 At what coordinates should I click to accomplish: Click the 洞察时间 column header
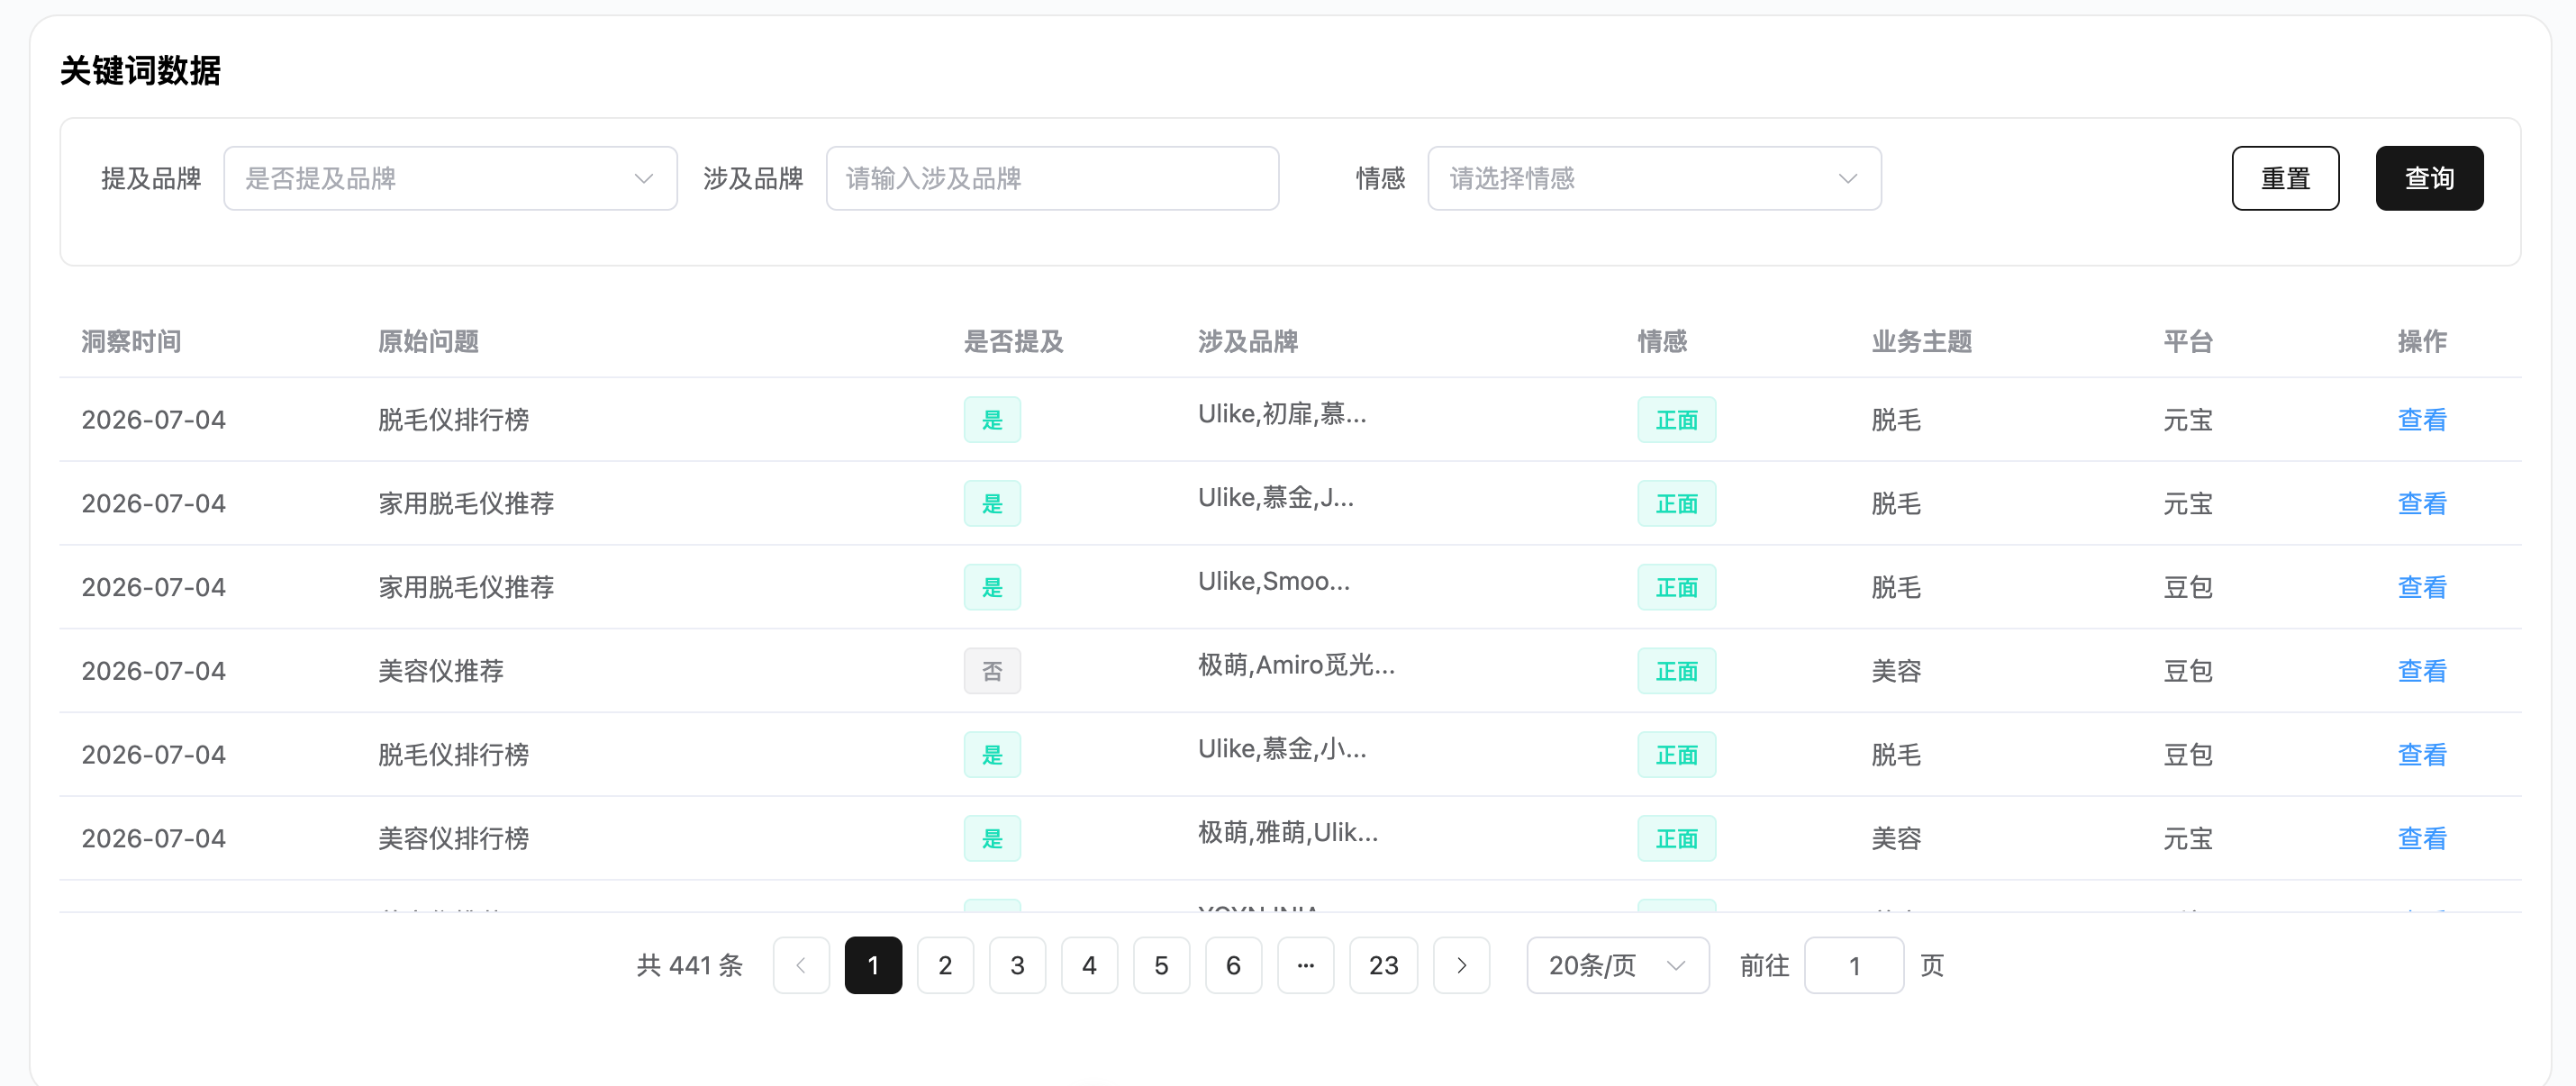[x=131, y=342]
